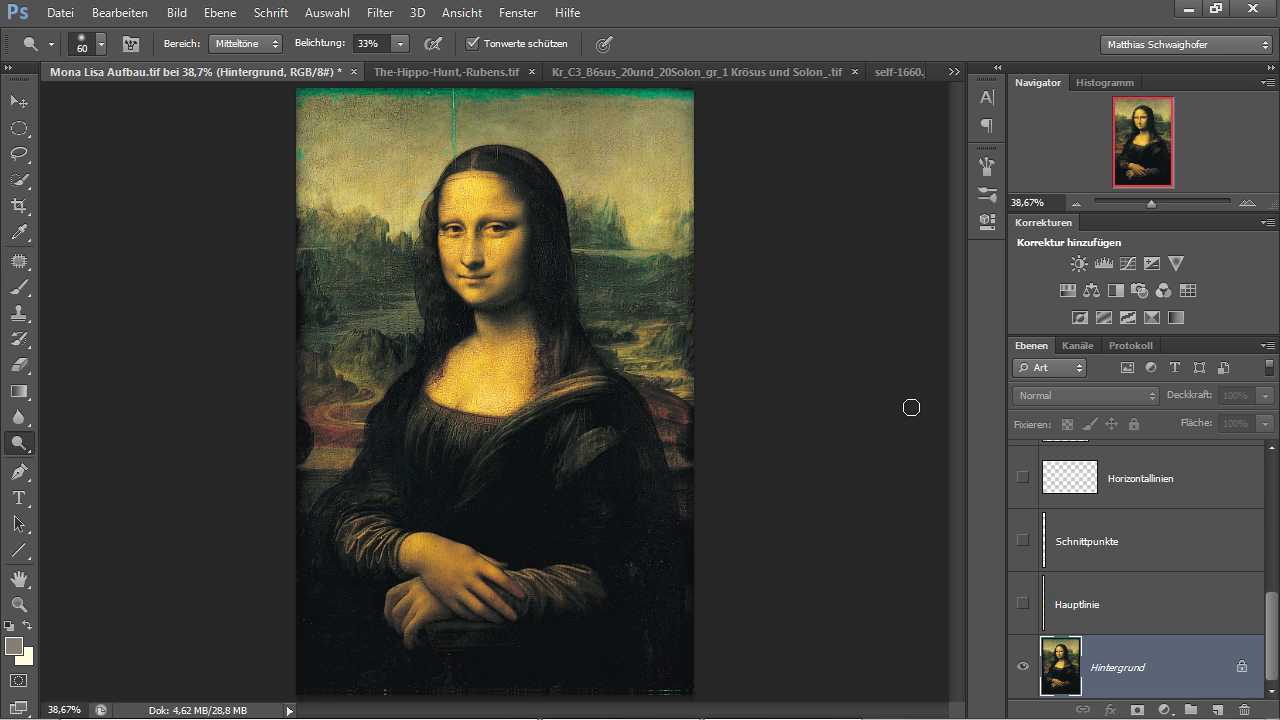Show the Hauptlinie layer
This screenshot has height=720, width=1280.
(1022, 603)
